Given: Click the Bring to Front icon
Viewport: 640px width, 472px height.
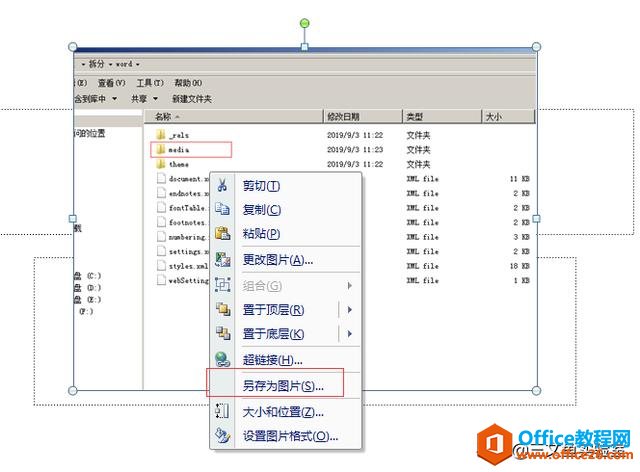Looking at the screenshot, I should pyautogui.click(x=222, y=309).
